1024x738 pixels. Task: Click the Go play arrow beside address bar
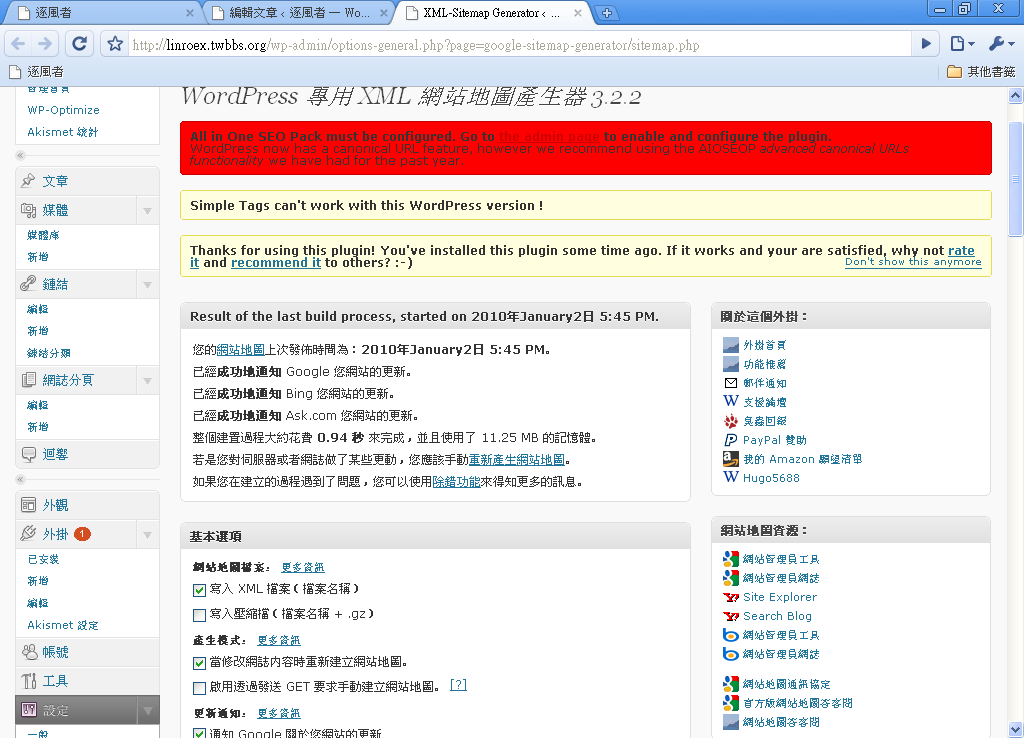click(926, 44)
